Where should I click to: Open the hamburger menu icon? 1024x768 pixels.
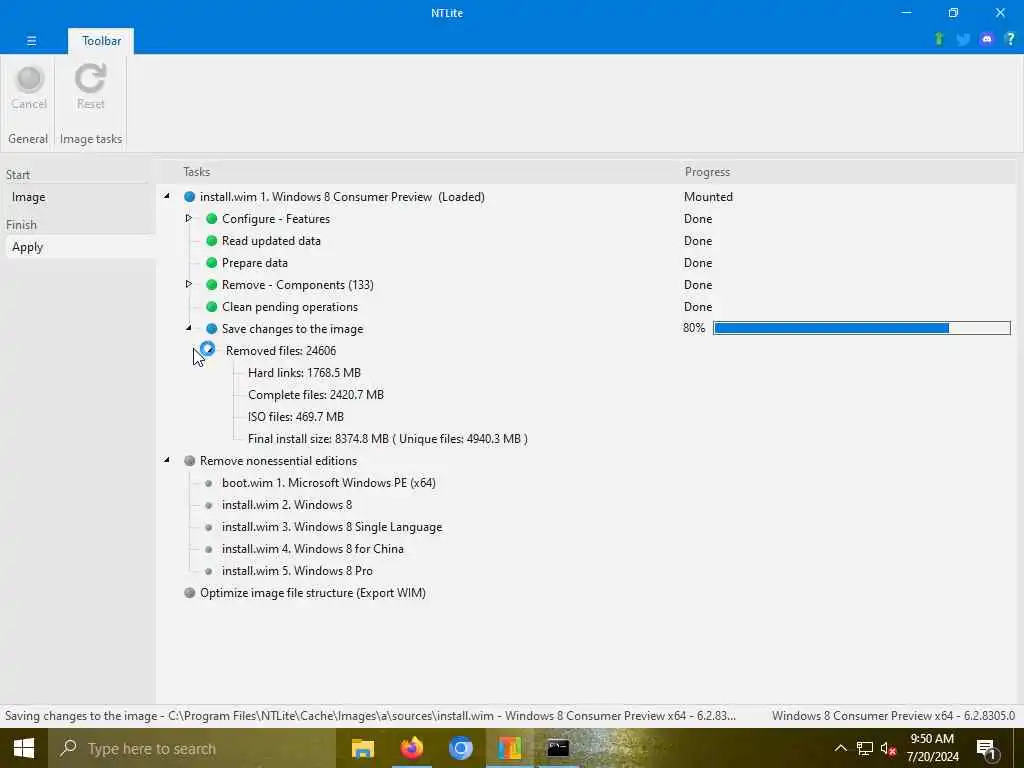click(x=31, y=40)
